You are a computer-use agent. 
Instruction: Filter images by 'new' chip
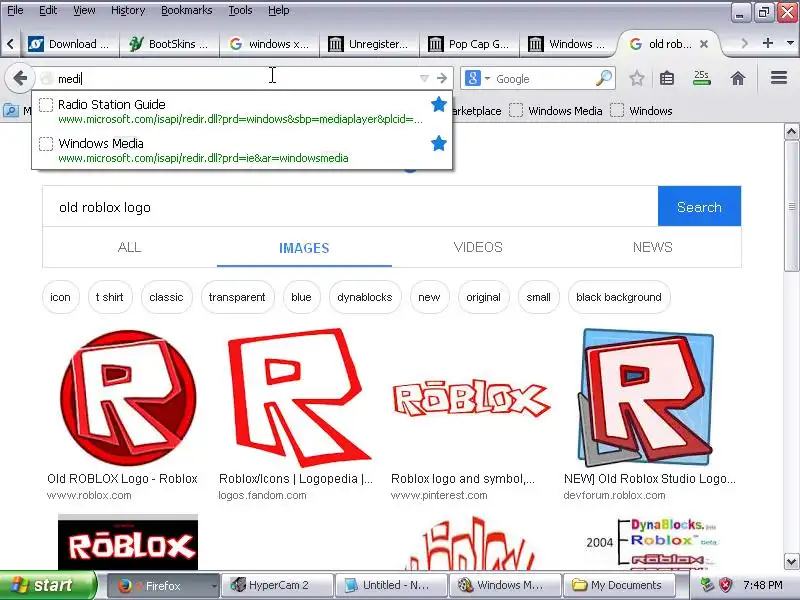[x=429, y=297]
